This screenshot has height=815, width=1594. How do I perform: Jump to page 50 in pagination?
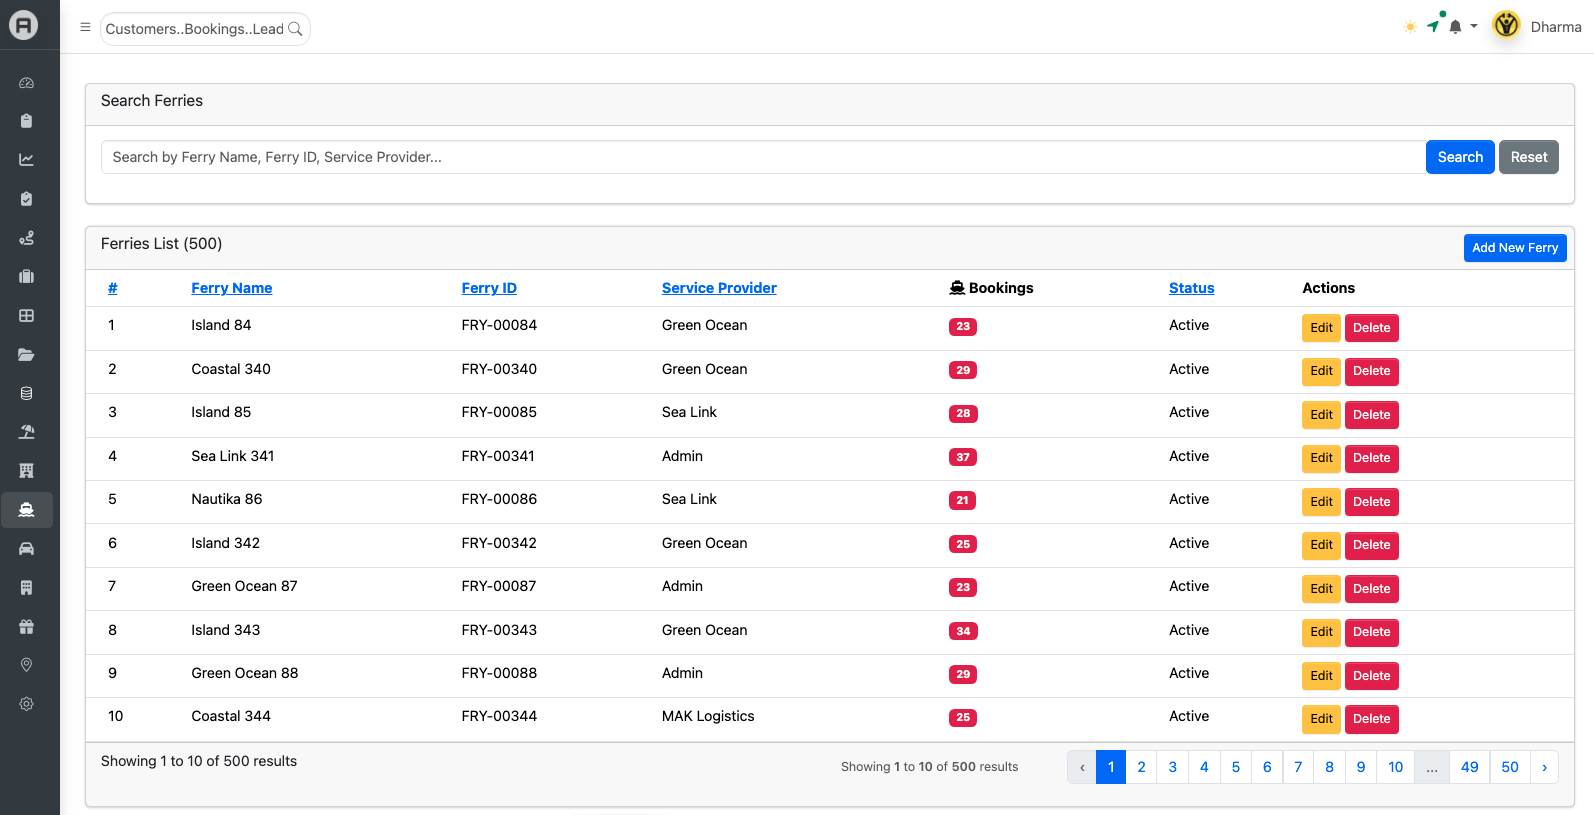tap(1510, 767)
